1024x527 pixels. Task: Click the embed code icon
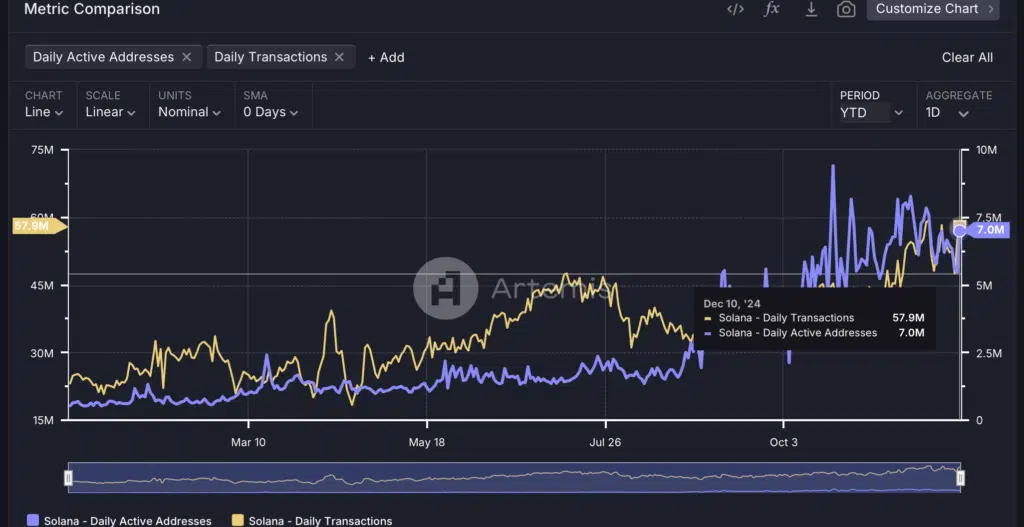[735, 9]
